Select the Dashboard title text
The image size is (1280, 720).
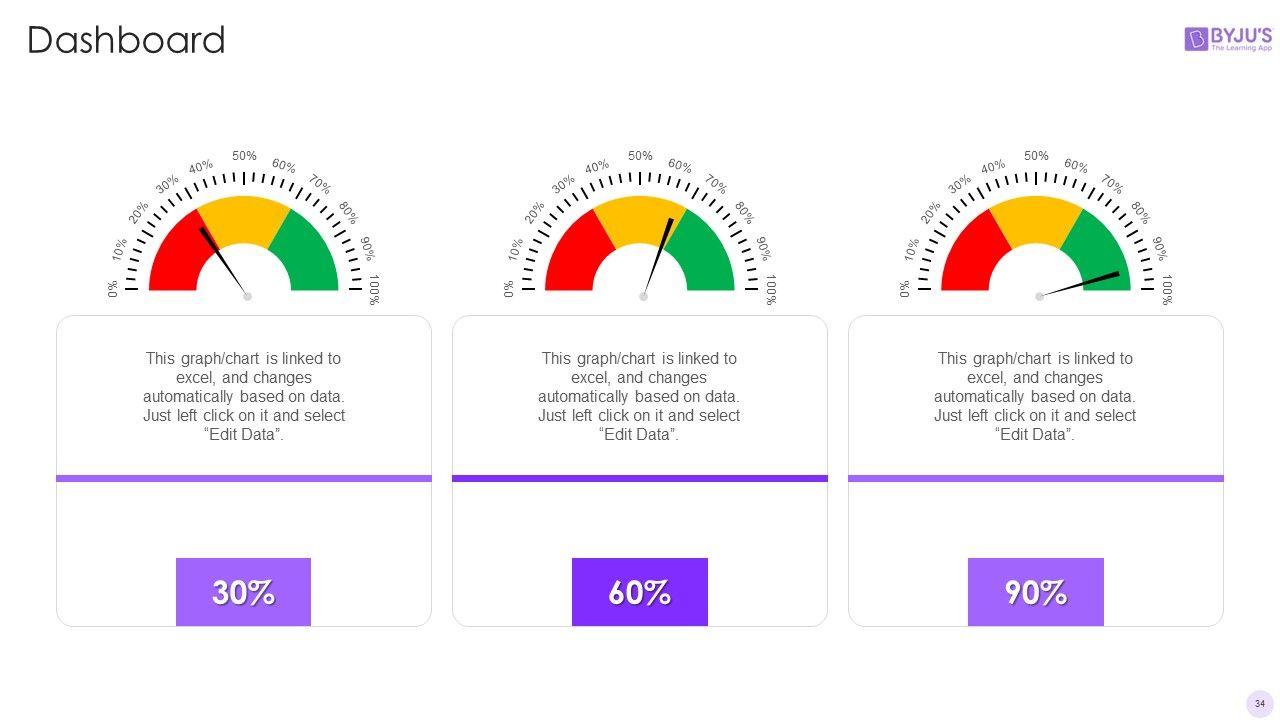click(126, 40)
